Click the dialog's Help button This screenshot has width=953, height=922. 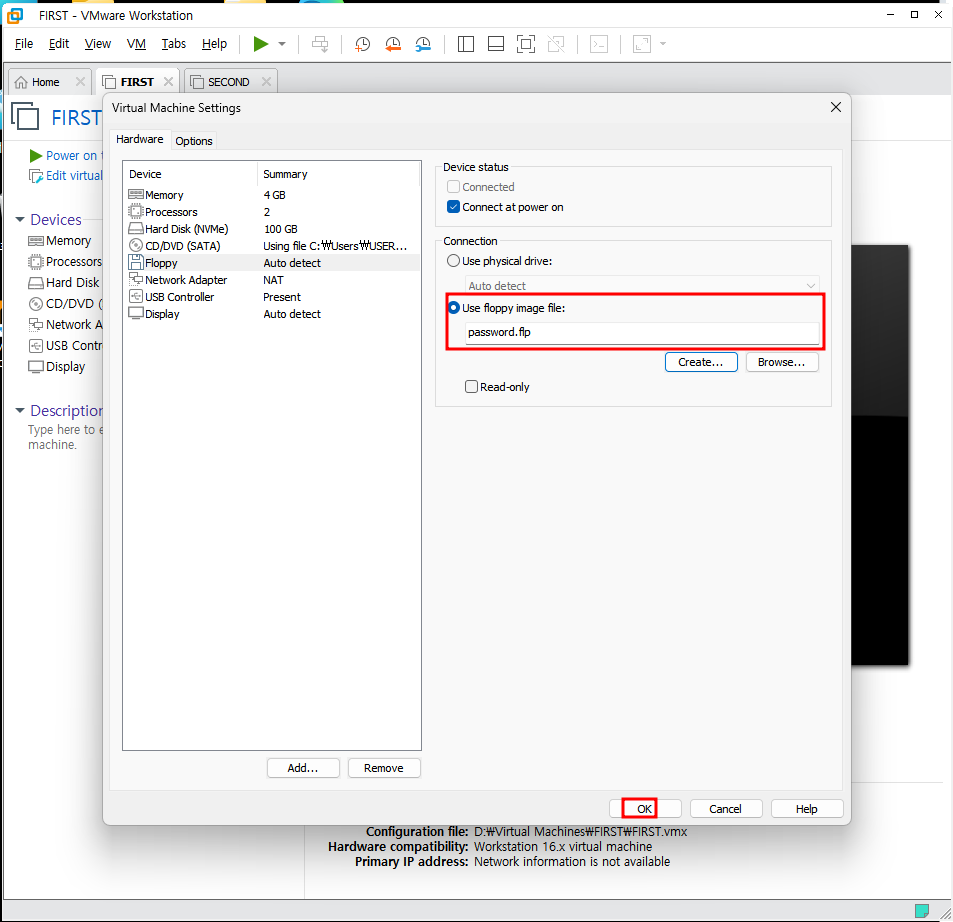(x=807, y=809)
